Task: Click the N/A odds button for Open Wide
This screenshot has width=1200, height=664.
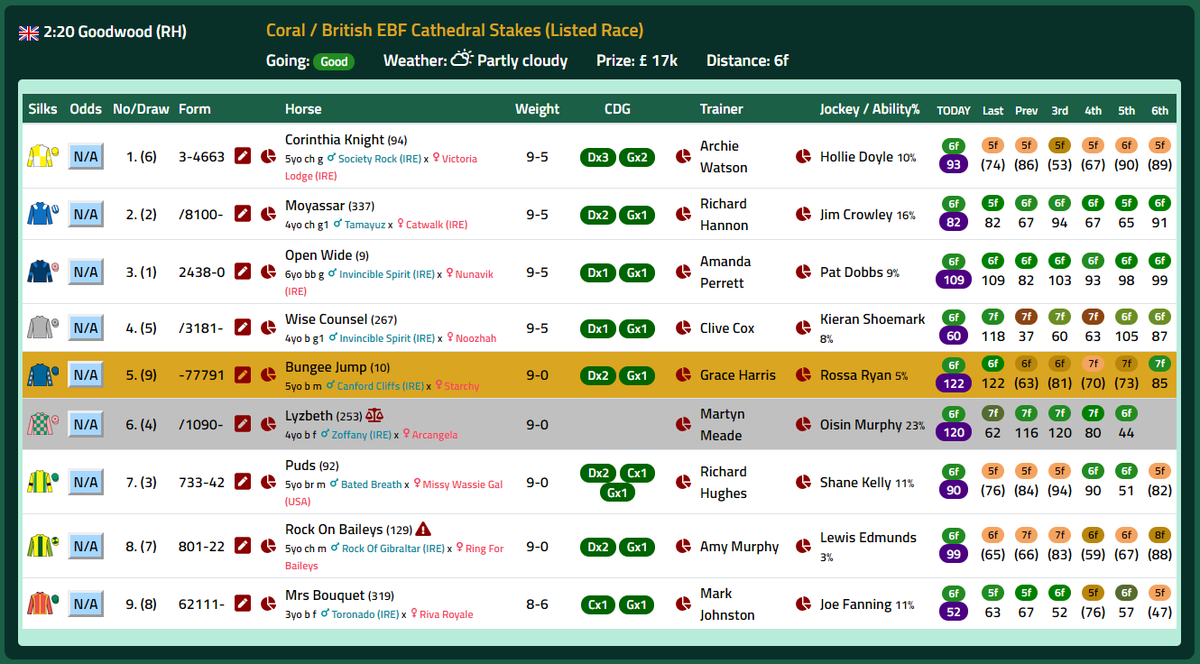Action: [86, 272]
